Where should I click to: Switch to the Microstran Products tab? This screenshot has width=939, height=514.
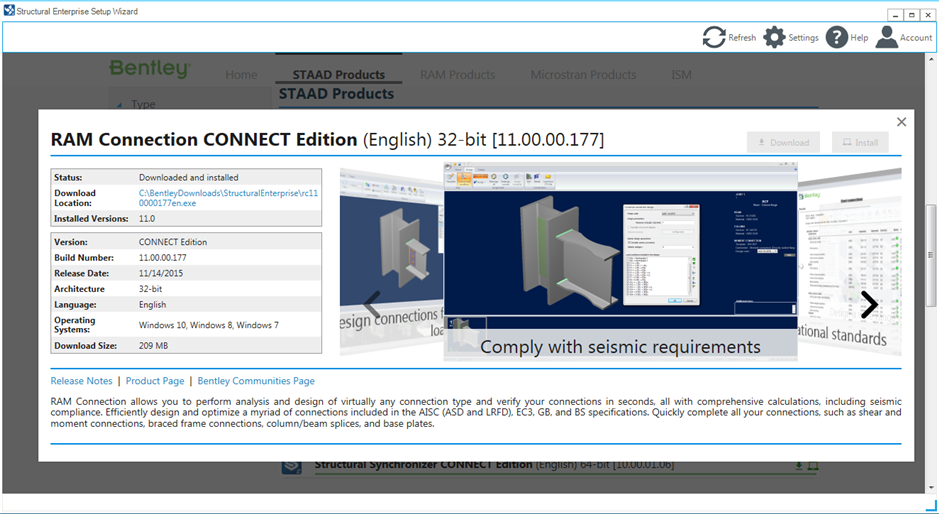click(x=583, y=75)
